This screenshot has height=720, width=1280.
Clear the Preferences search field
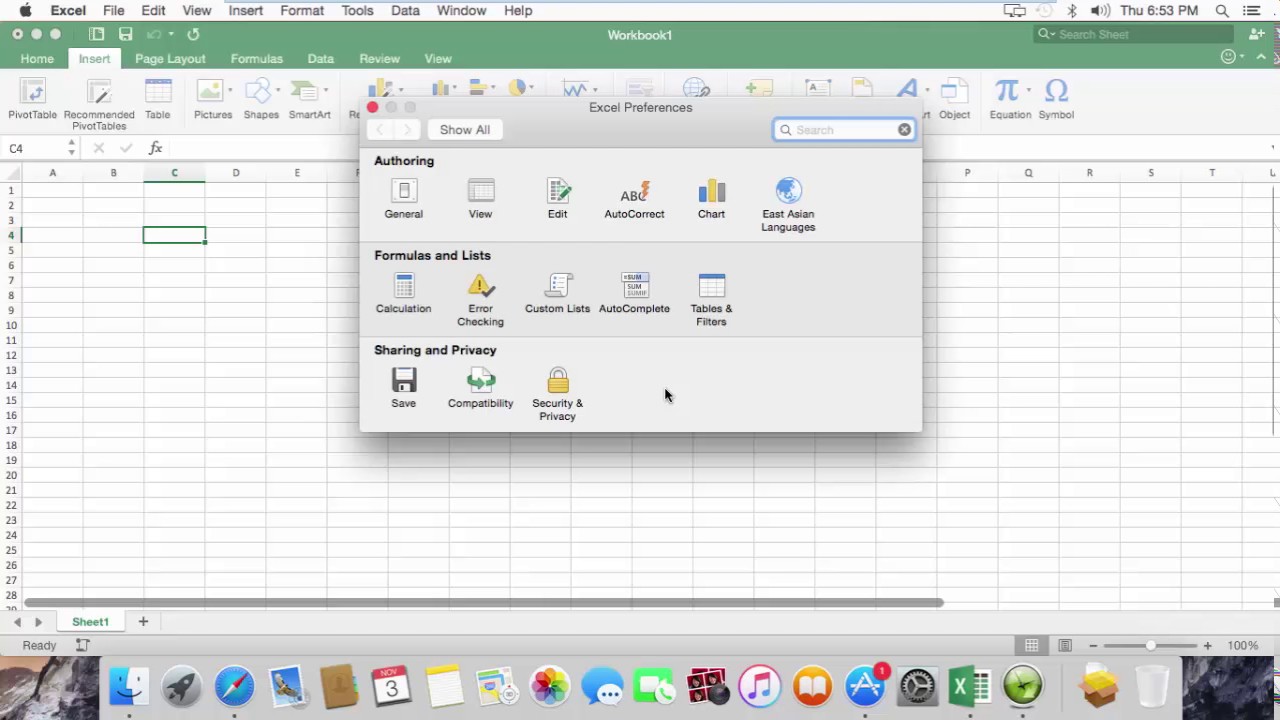coord(904,130)
